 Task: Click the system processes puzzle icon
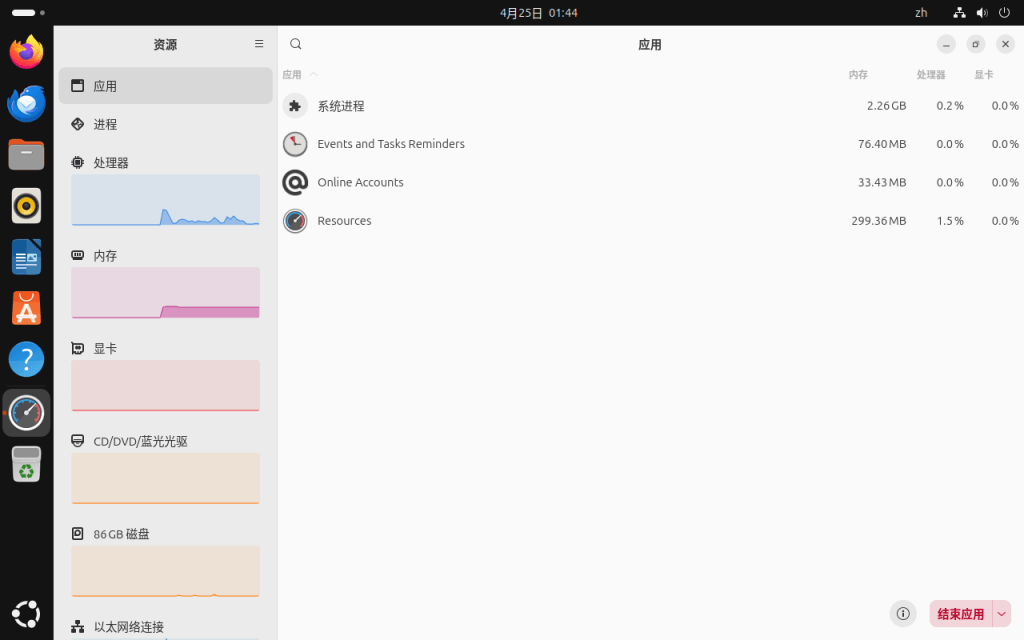click(295, 106)
